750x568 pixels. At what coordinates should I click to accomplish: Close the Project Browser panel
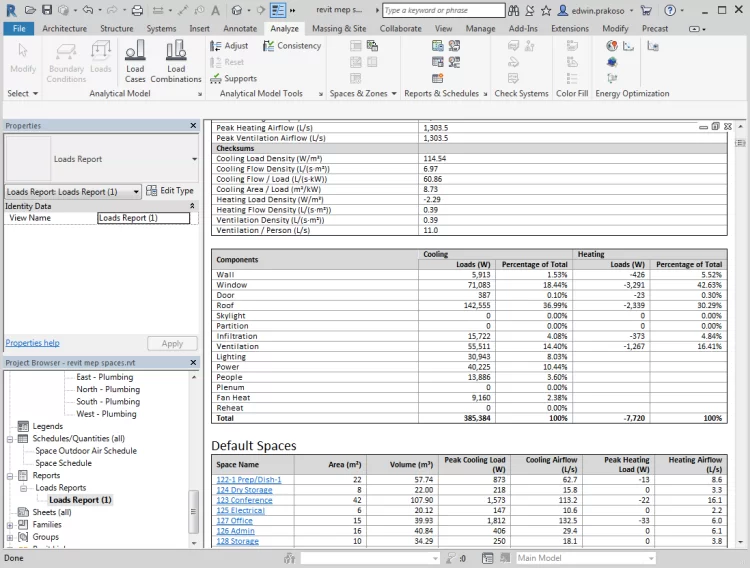[x=194, y=363]
